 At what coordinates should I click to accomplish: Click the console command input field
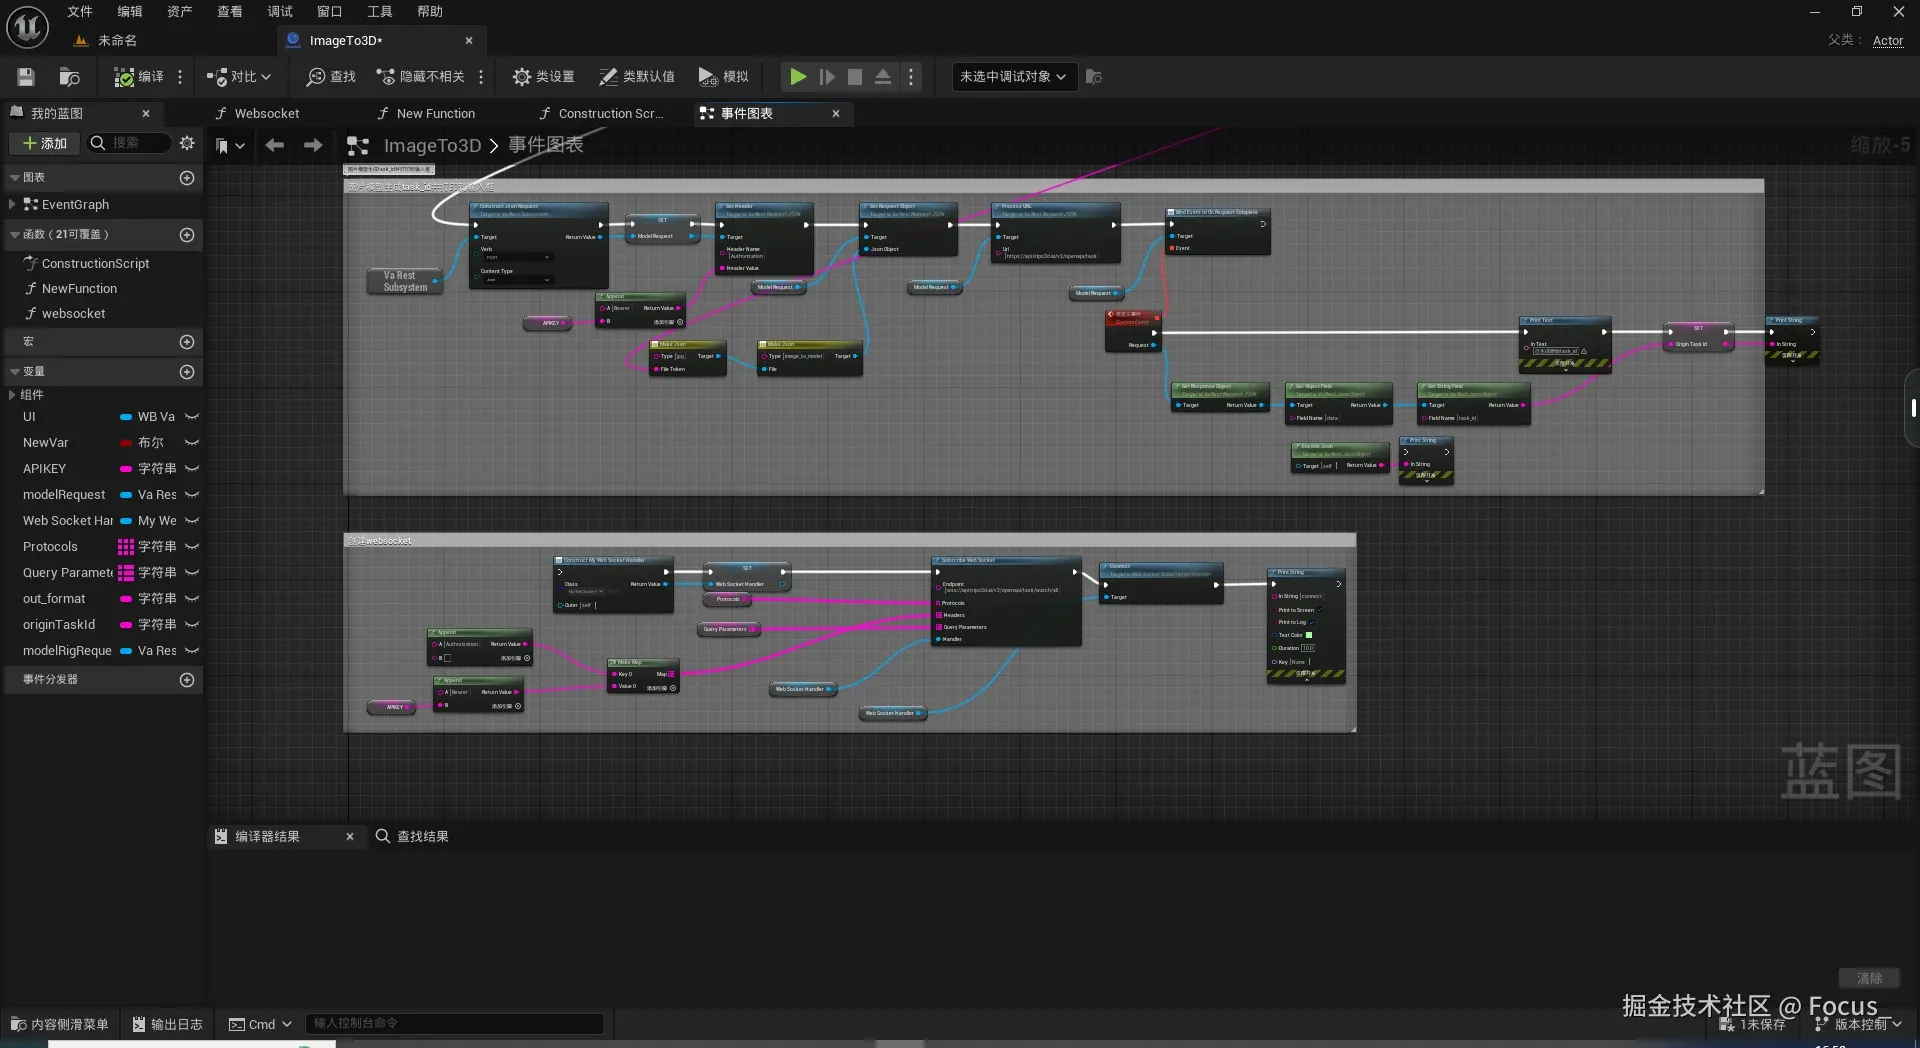[455, 1024]
